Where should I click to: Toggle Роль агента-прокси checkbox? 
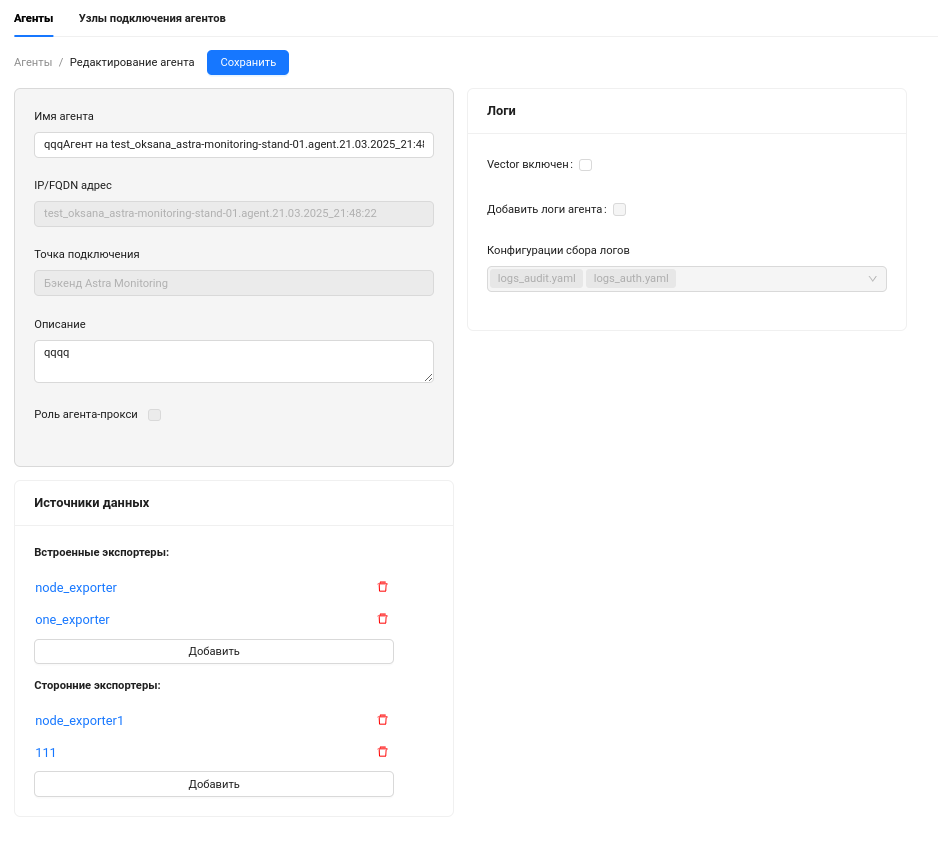pos(154,415)
